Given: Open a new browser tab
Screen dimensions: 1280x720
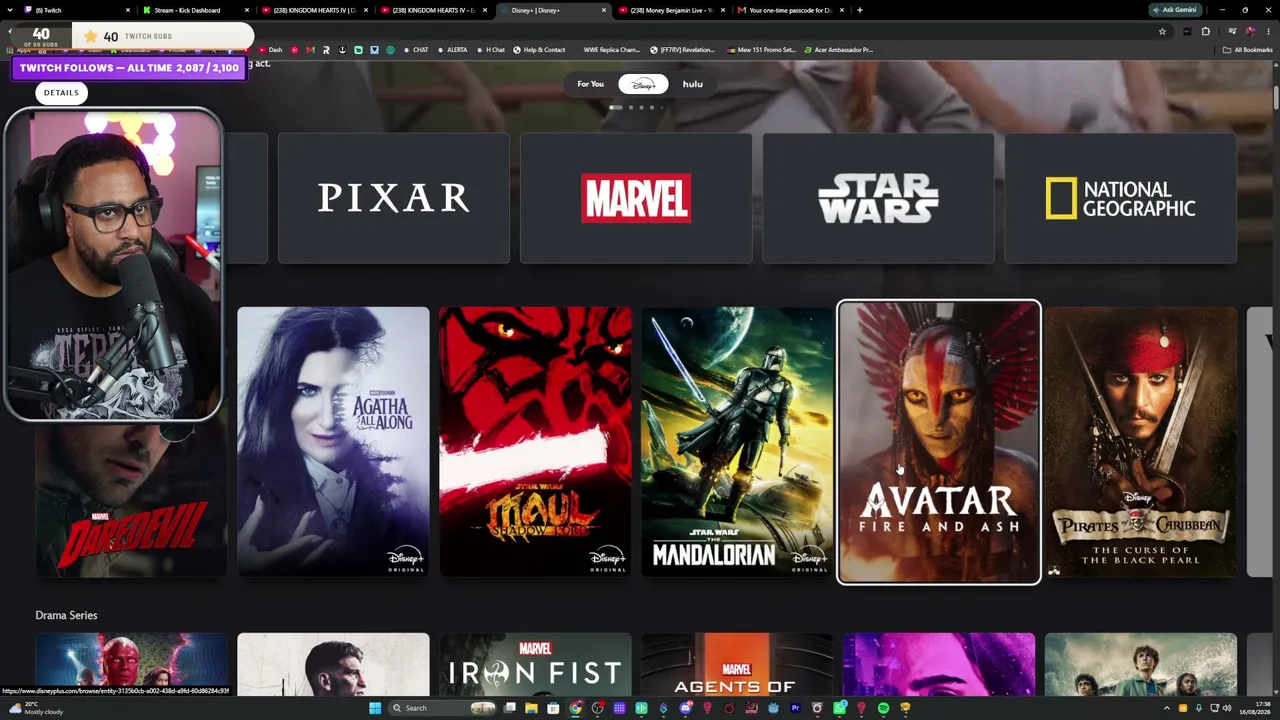Looking at the screenshot, I should pos(860,10).
